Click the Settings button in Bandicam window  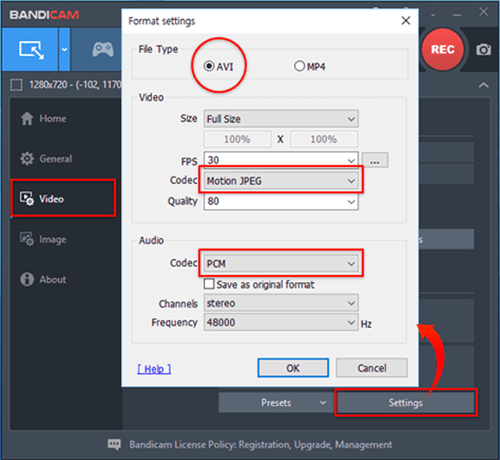[x=406, y=403]
